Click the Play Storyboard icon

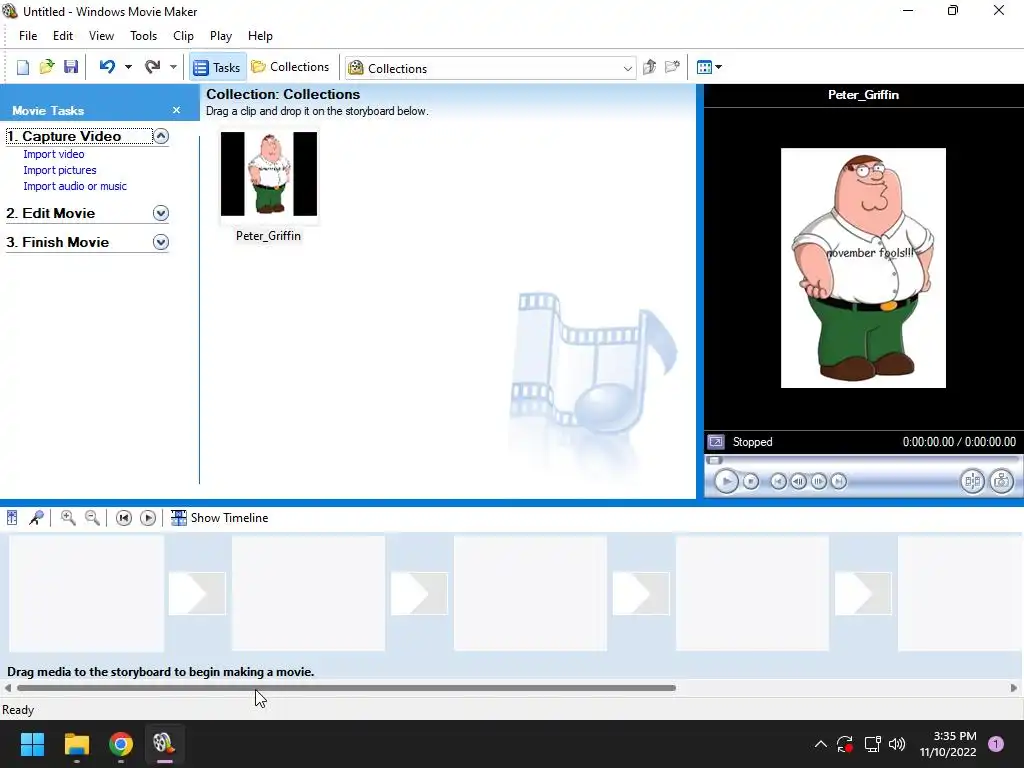(148, 518)
